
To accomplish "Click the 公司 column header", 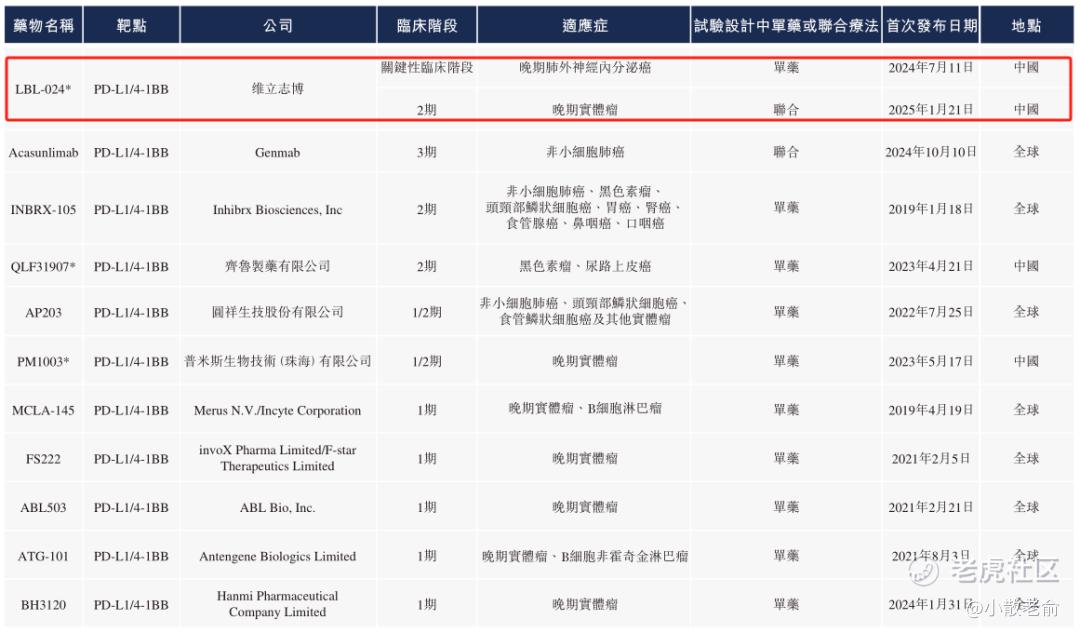I will coord(278,25).
